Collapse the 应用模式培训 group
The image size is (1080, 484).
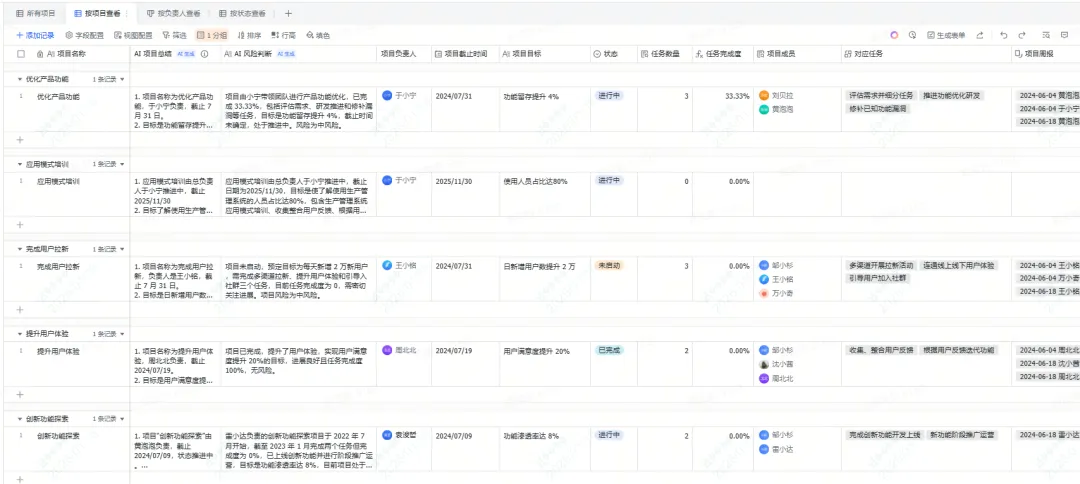click(20, 165)
